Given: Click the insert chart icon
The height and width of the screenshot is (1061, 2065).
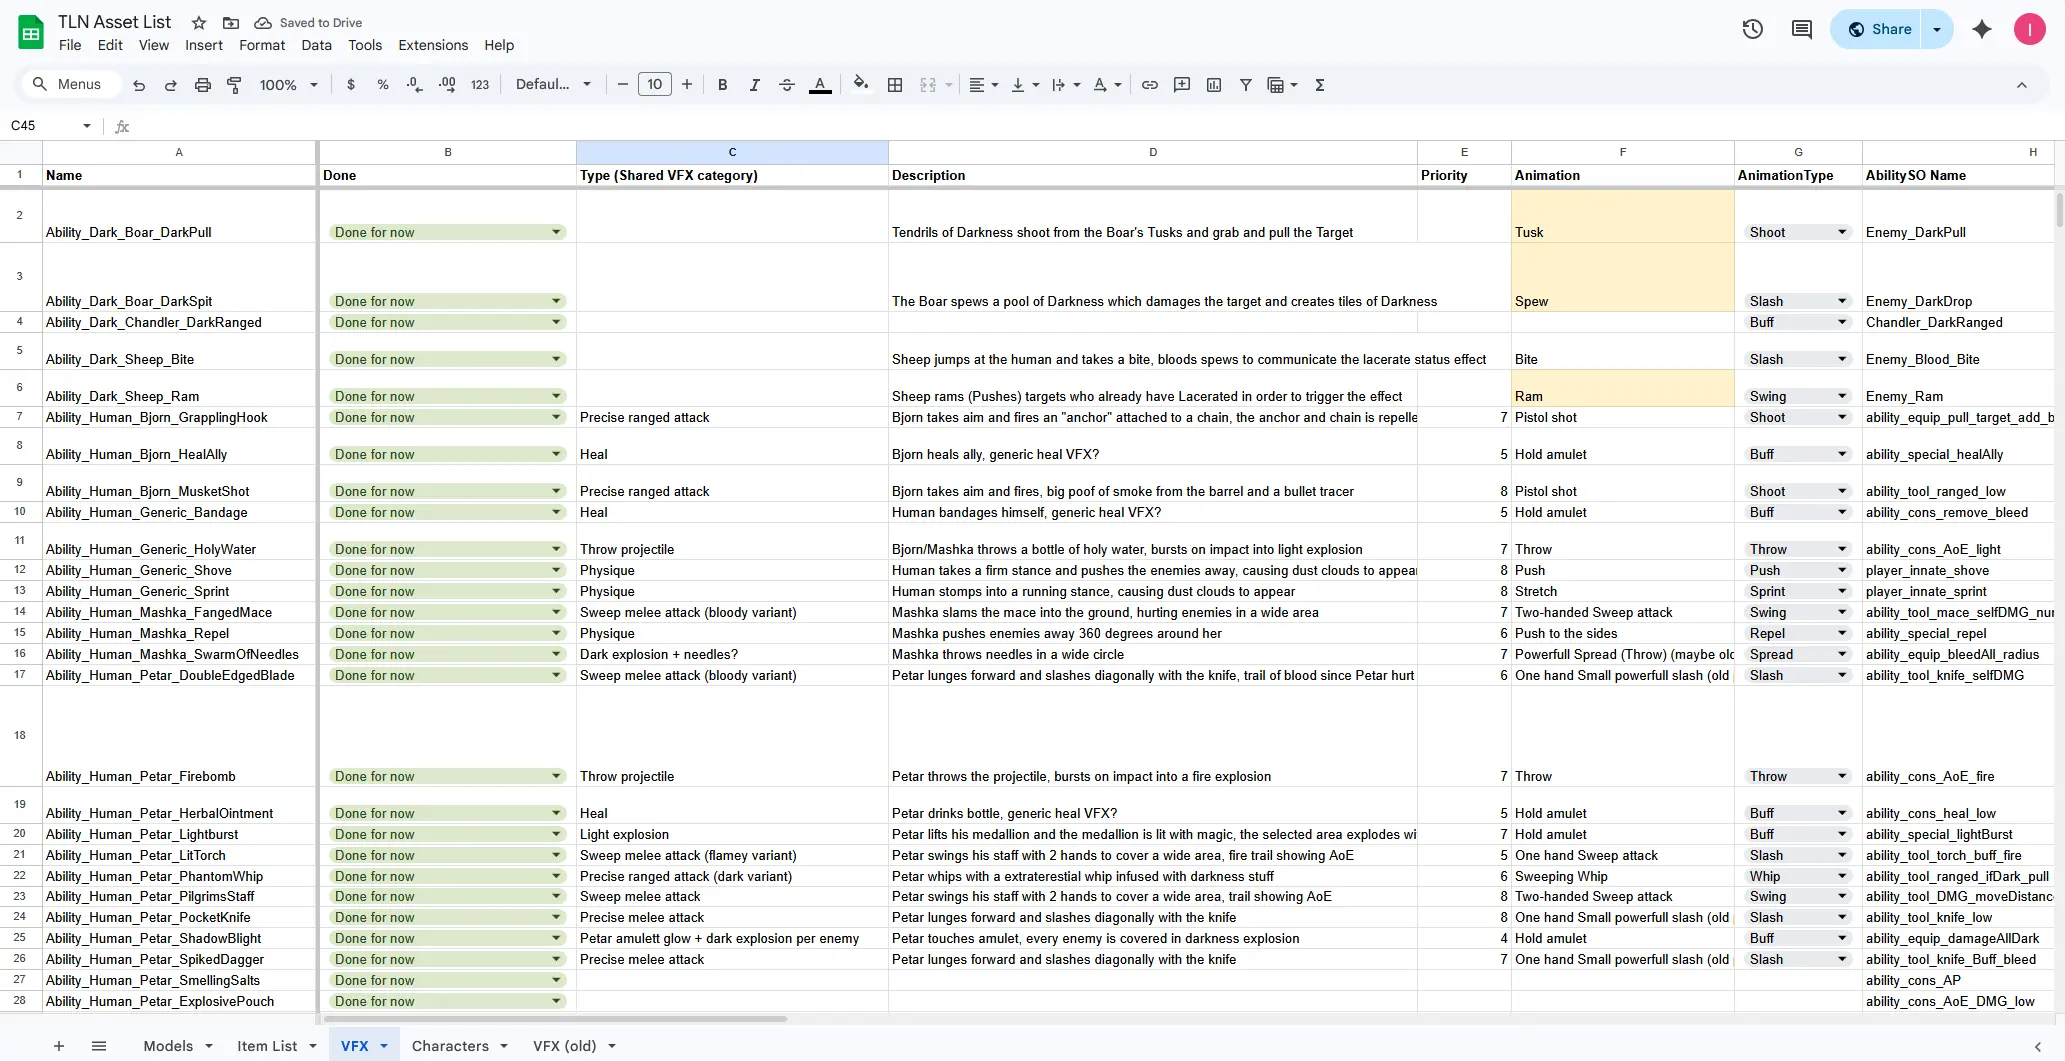Looking at the screenshot, I should 1214,85.
